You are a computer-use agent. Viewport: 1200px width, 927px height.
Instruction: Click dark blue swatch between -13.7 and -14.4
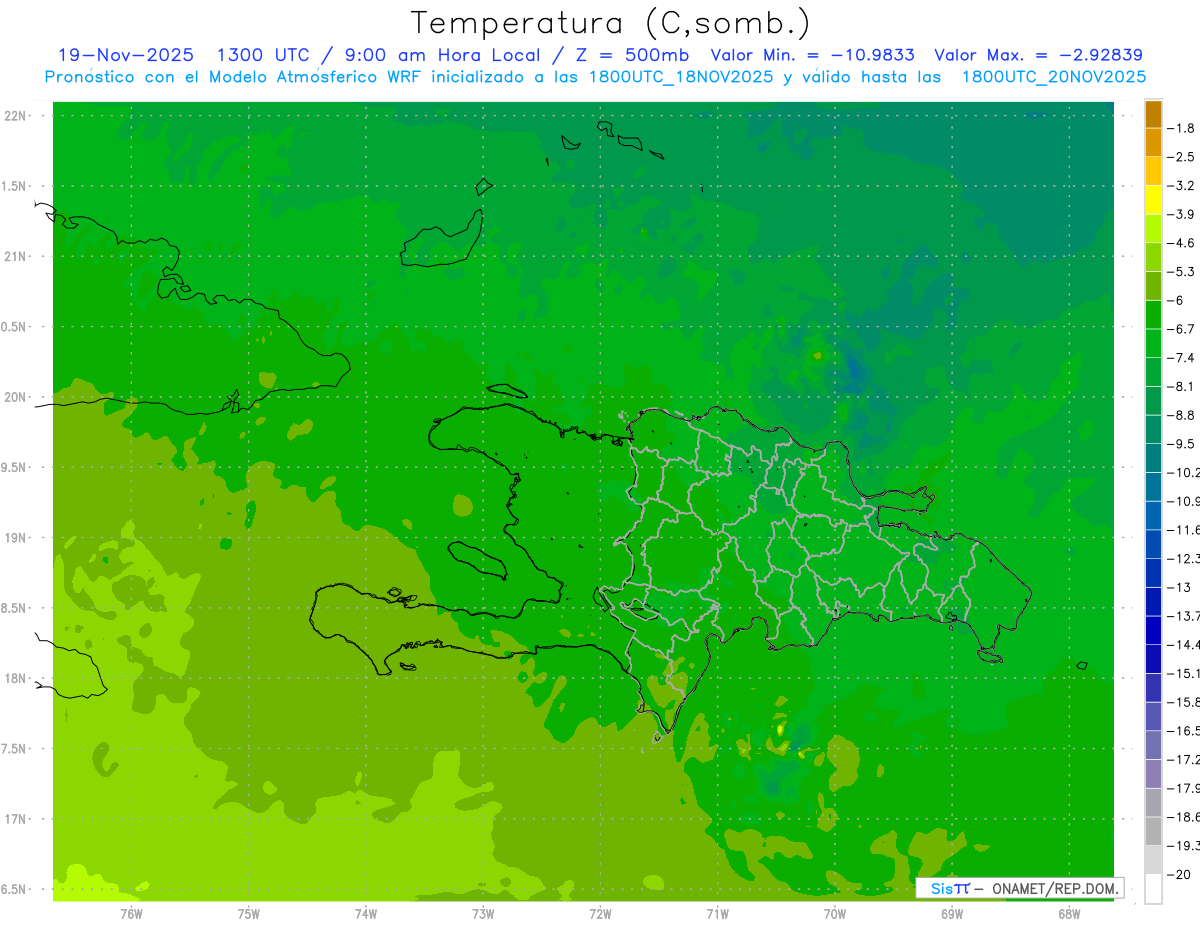click(x=1153, y=630)
